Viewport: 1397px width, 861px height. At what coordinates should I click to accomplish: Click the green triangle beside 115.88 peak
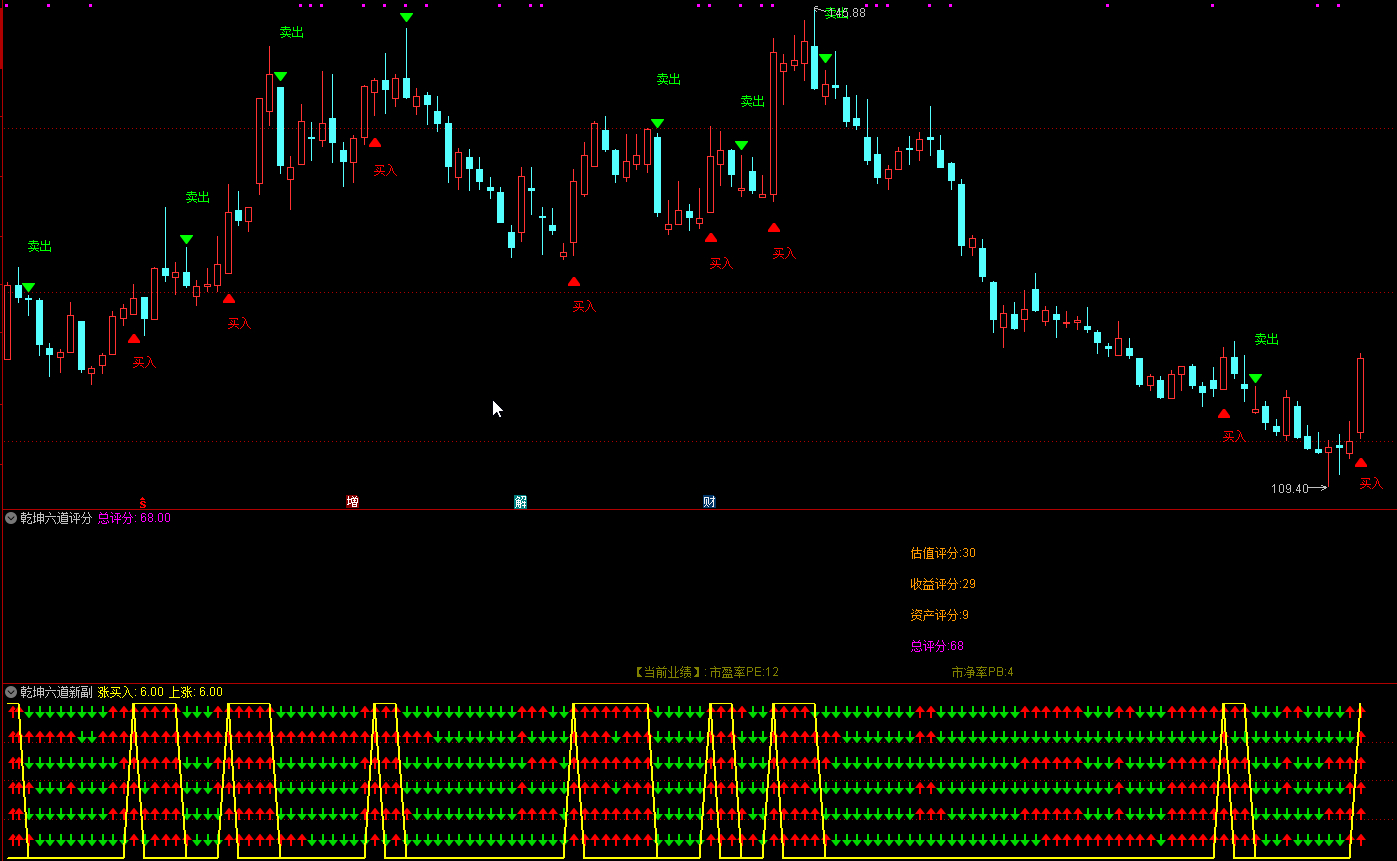pos(825,59)
